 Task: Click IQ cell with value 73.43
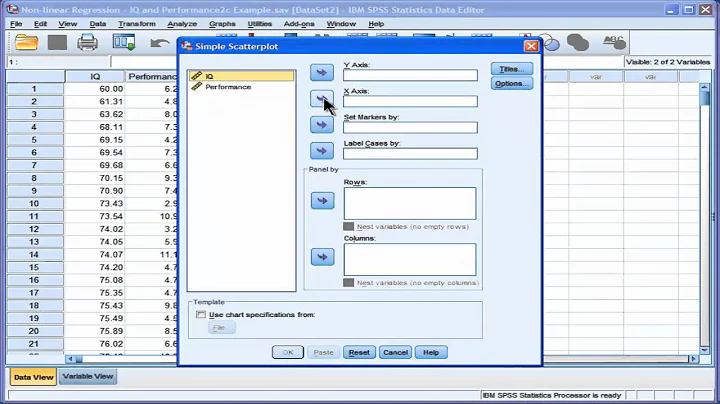pos(95,203)
